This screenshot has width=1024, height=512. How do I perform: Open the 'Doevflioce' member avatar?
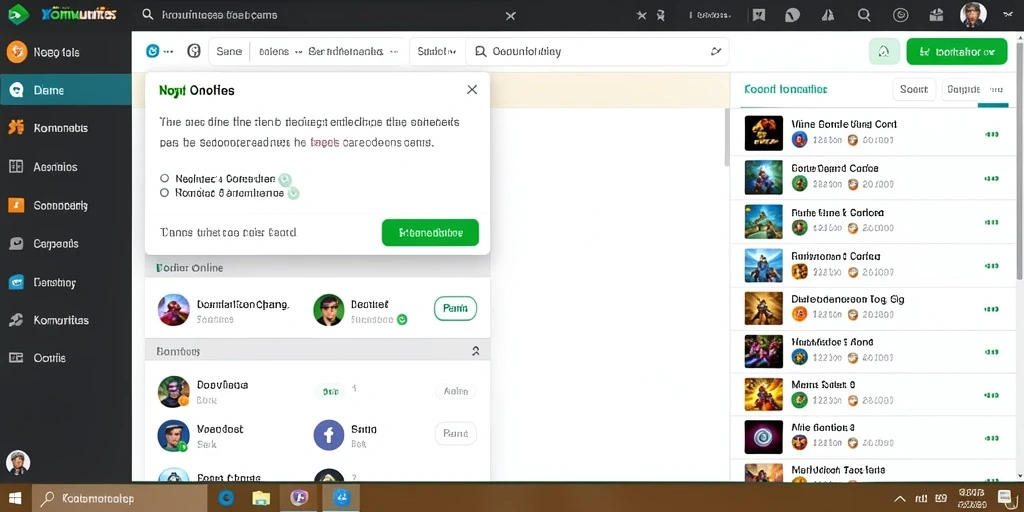pos(174,392)
